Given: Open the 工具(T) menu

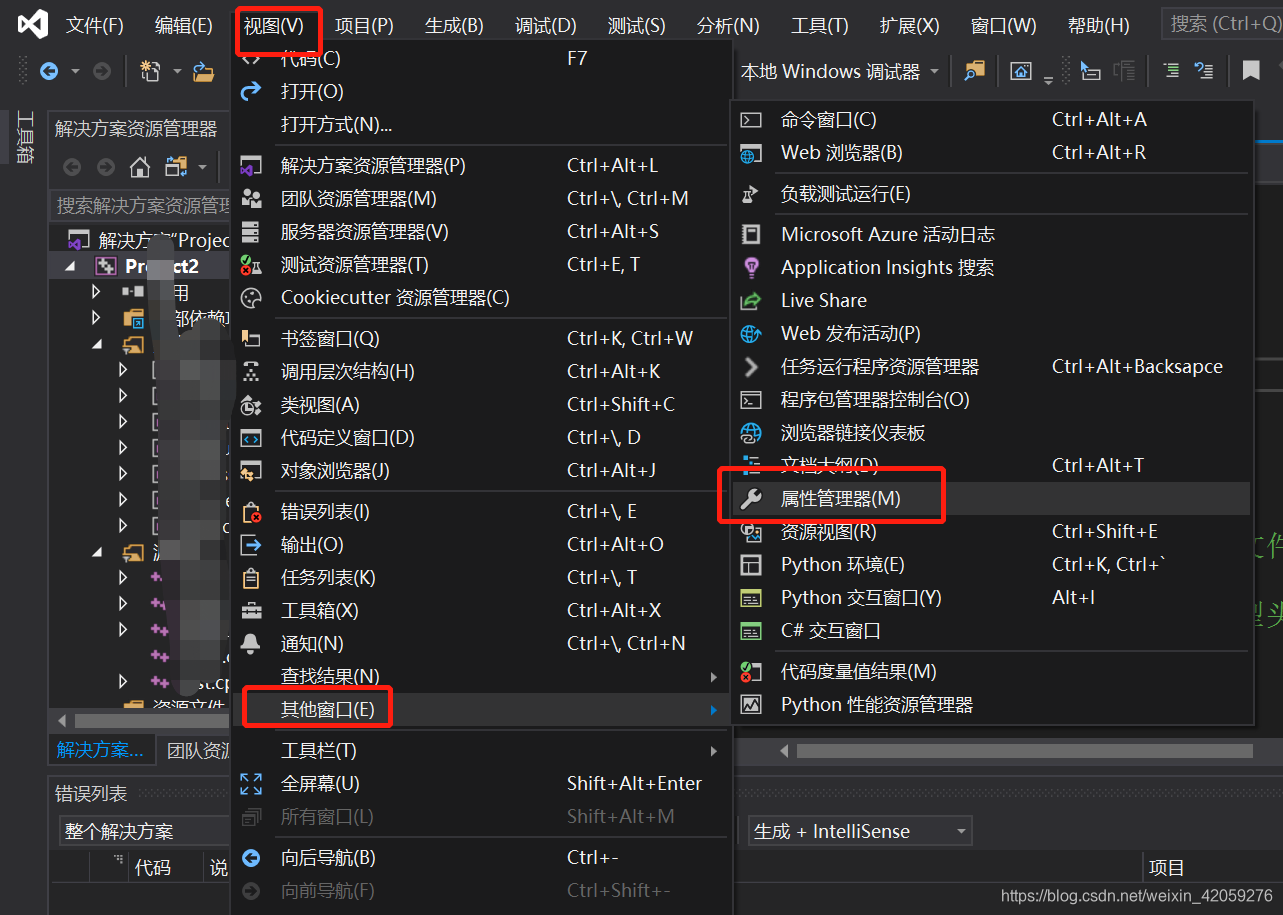Looking at the screenshot, I should [x=820, y=25].
